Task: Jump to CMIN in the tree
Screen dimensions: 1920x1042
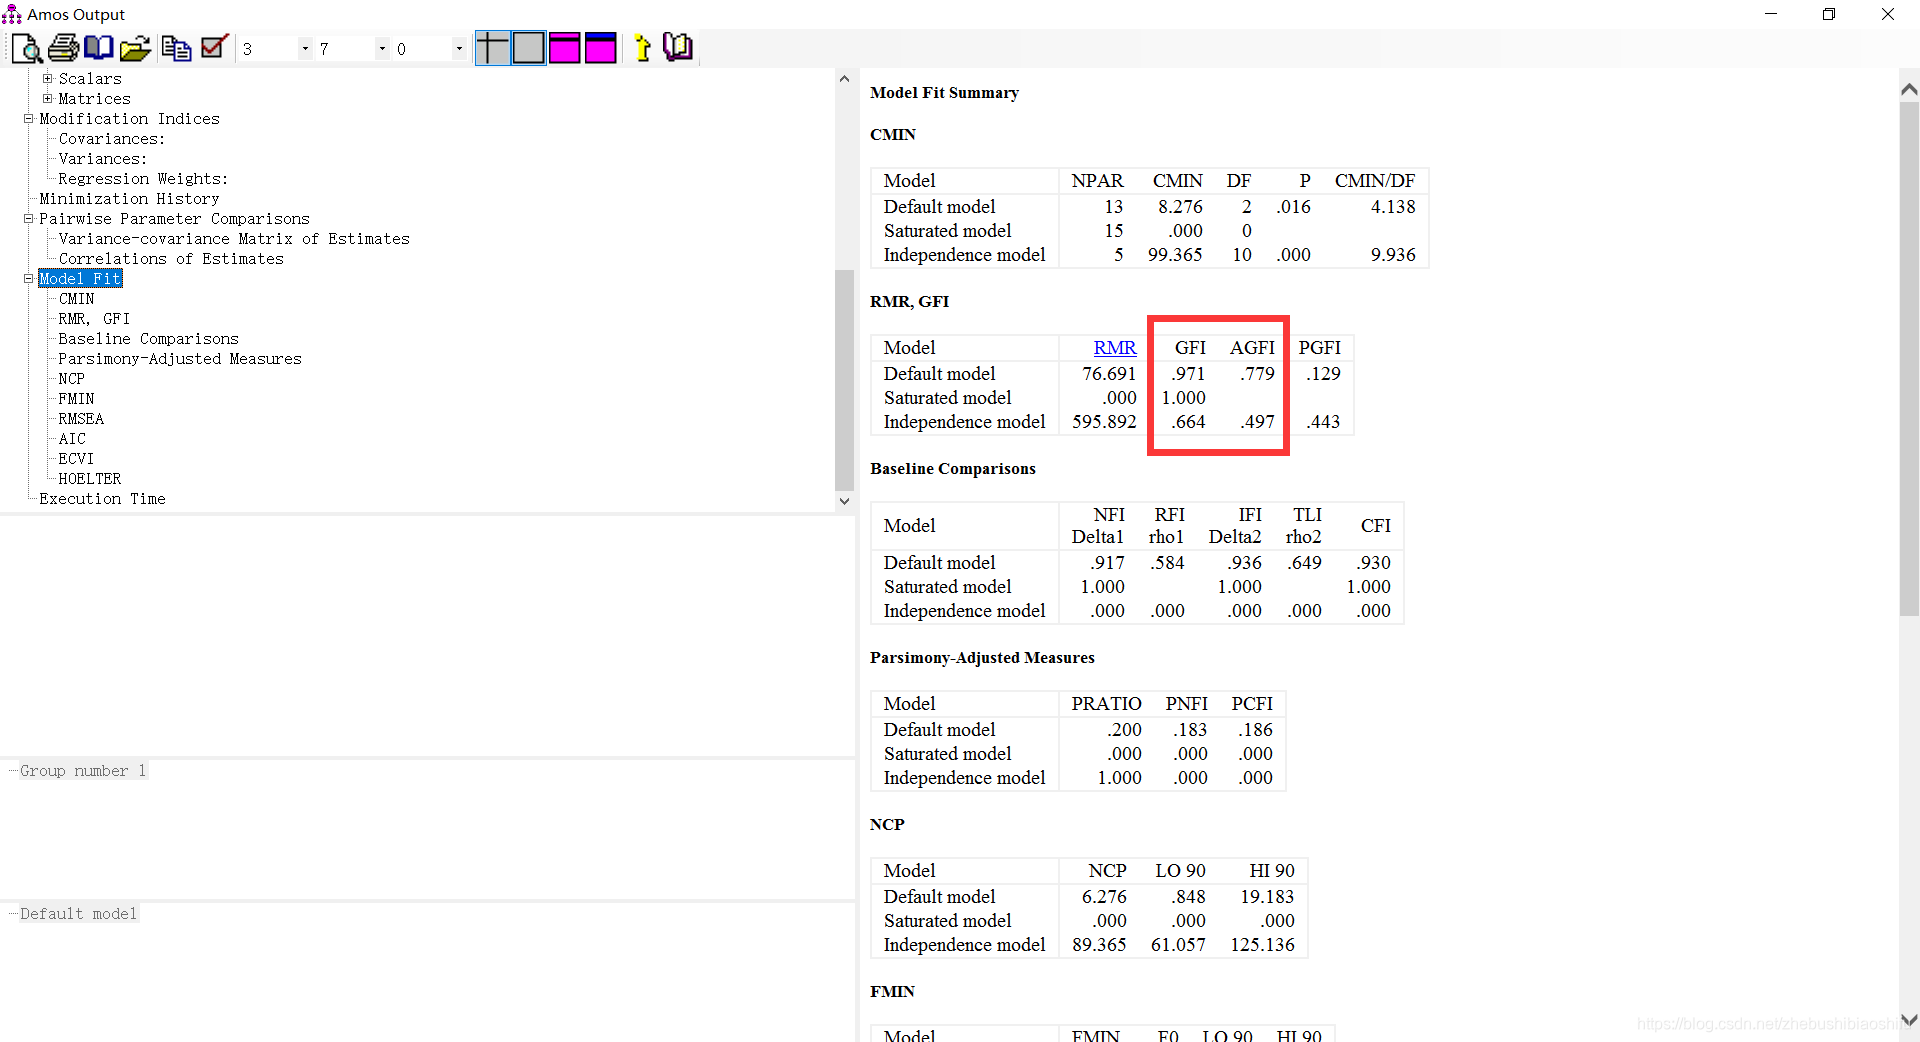Action: tap(76, 299)
